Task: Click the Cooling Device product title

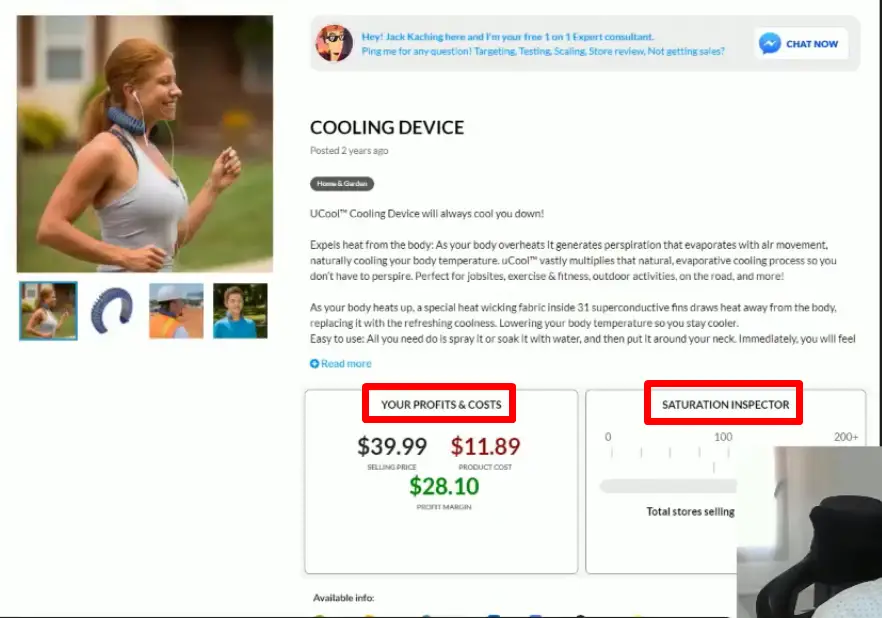Action: point(387,128)
